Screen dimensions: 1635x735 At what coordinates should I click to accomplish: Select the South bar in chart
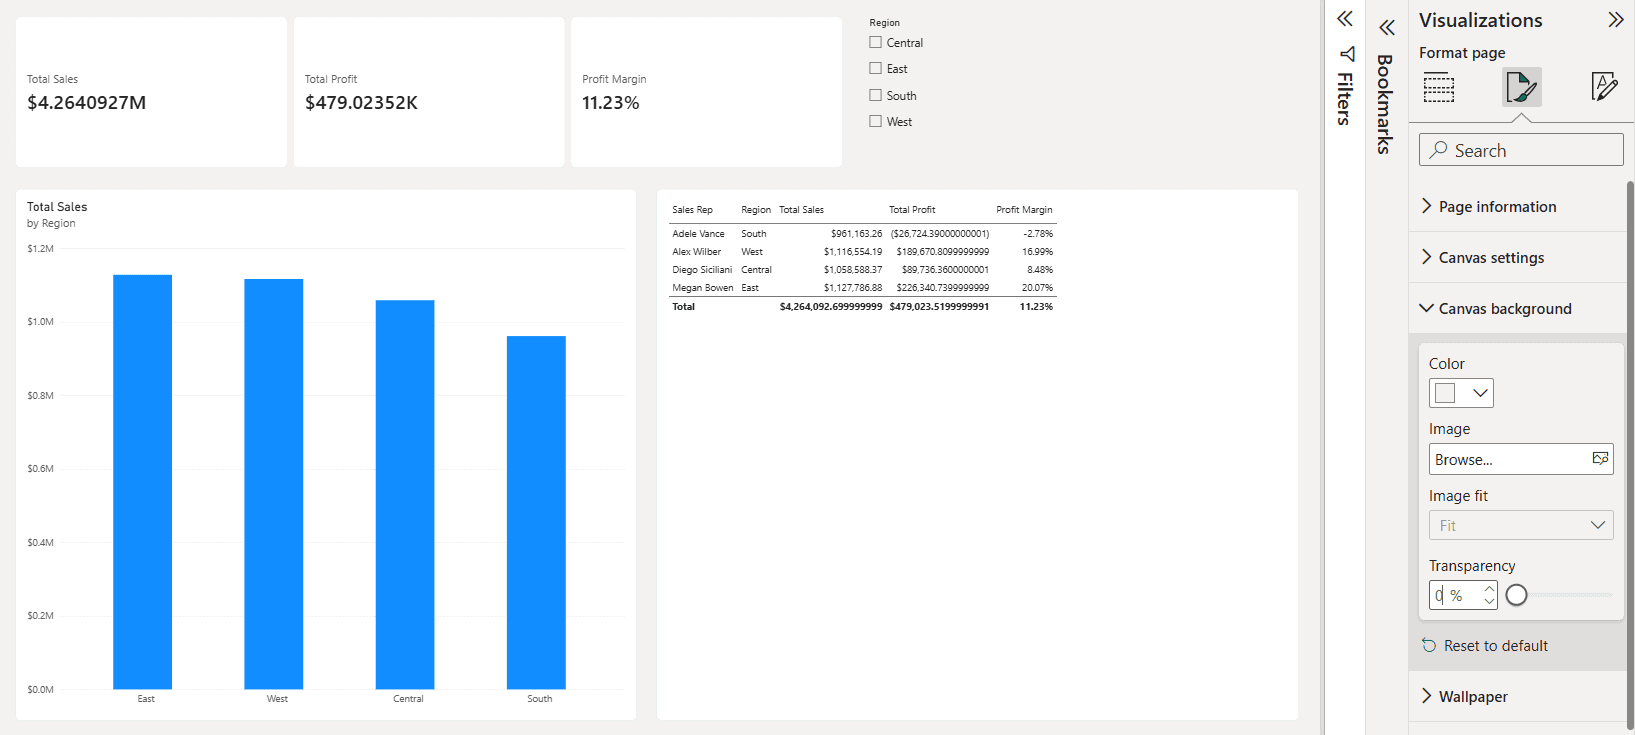point(536,512)
